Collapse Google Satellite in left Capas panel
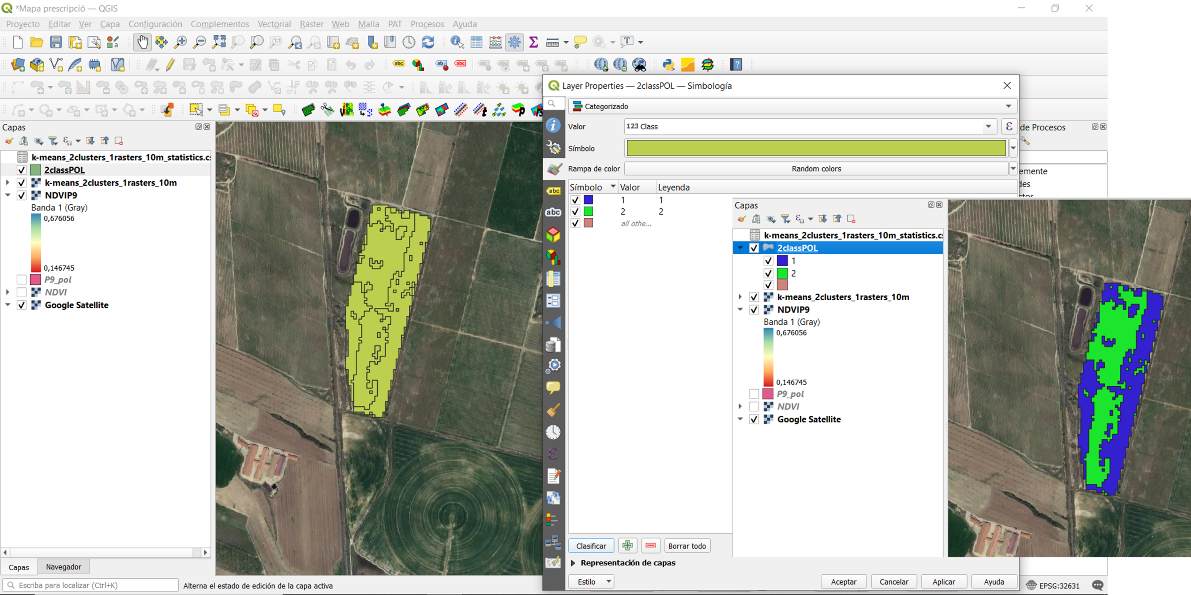1191x595 pixels. tap(8, 305)
